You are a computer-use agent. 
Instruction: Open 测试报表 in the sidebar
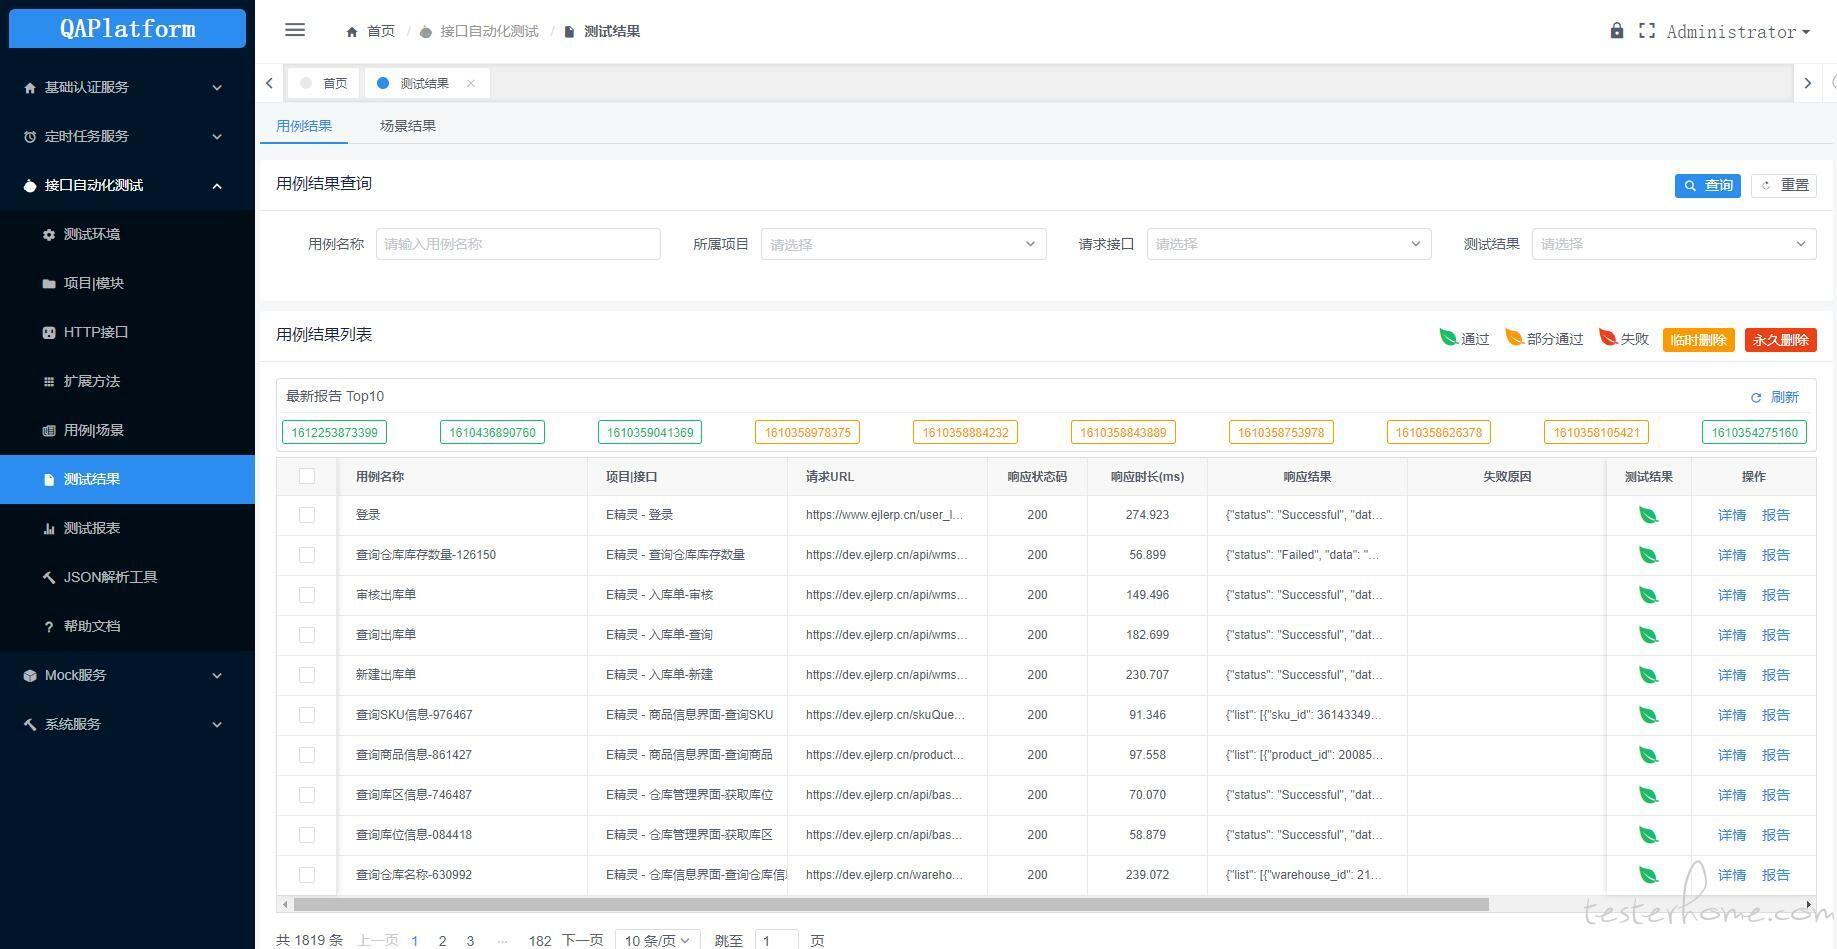point(128,528)
